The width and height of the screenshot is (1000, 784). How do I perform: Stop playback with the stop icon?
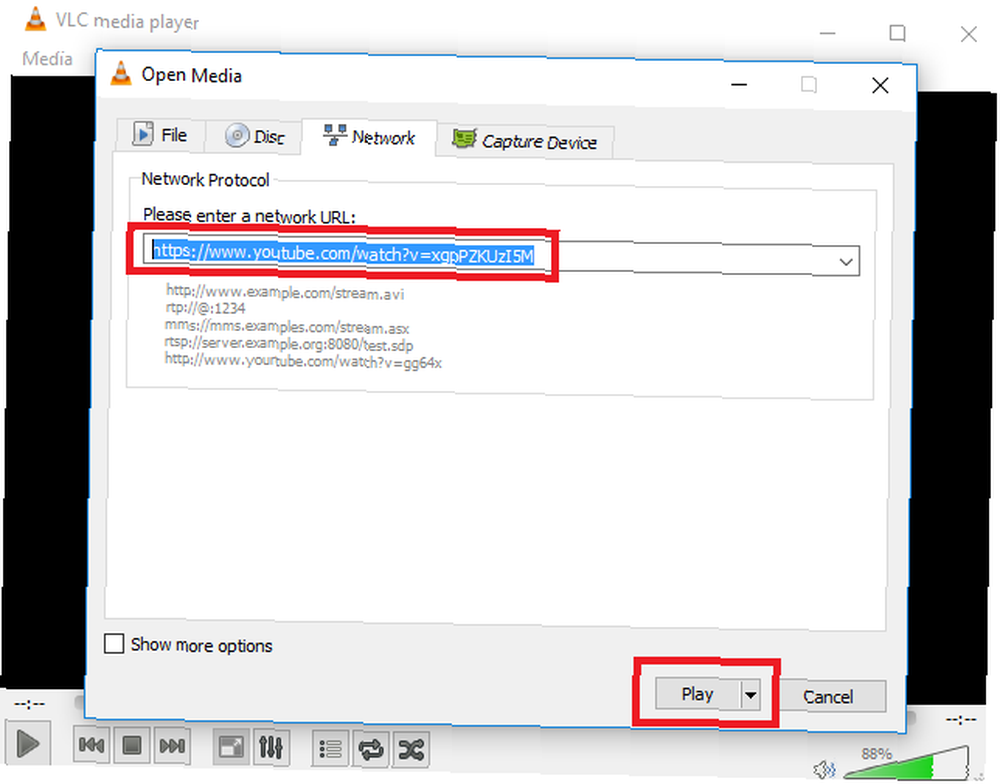132,745
